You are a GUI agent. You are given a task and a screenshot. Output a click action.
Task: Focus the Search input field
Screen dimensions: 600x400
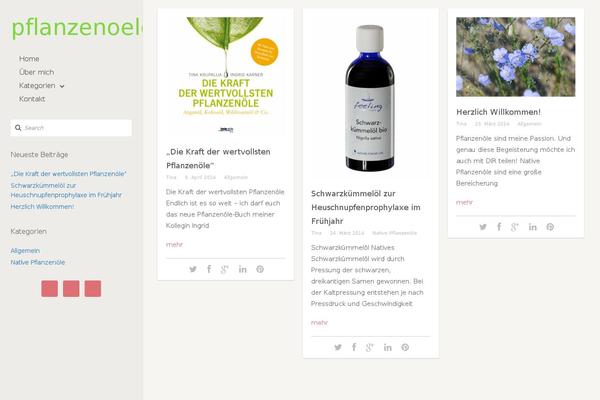coord(71,128)
